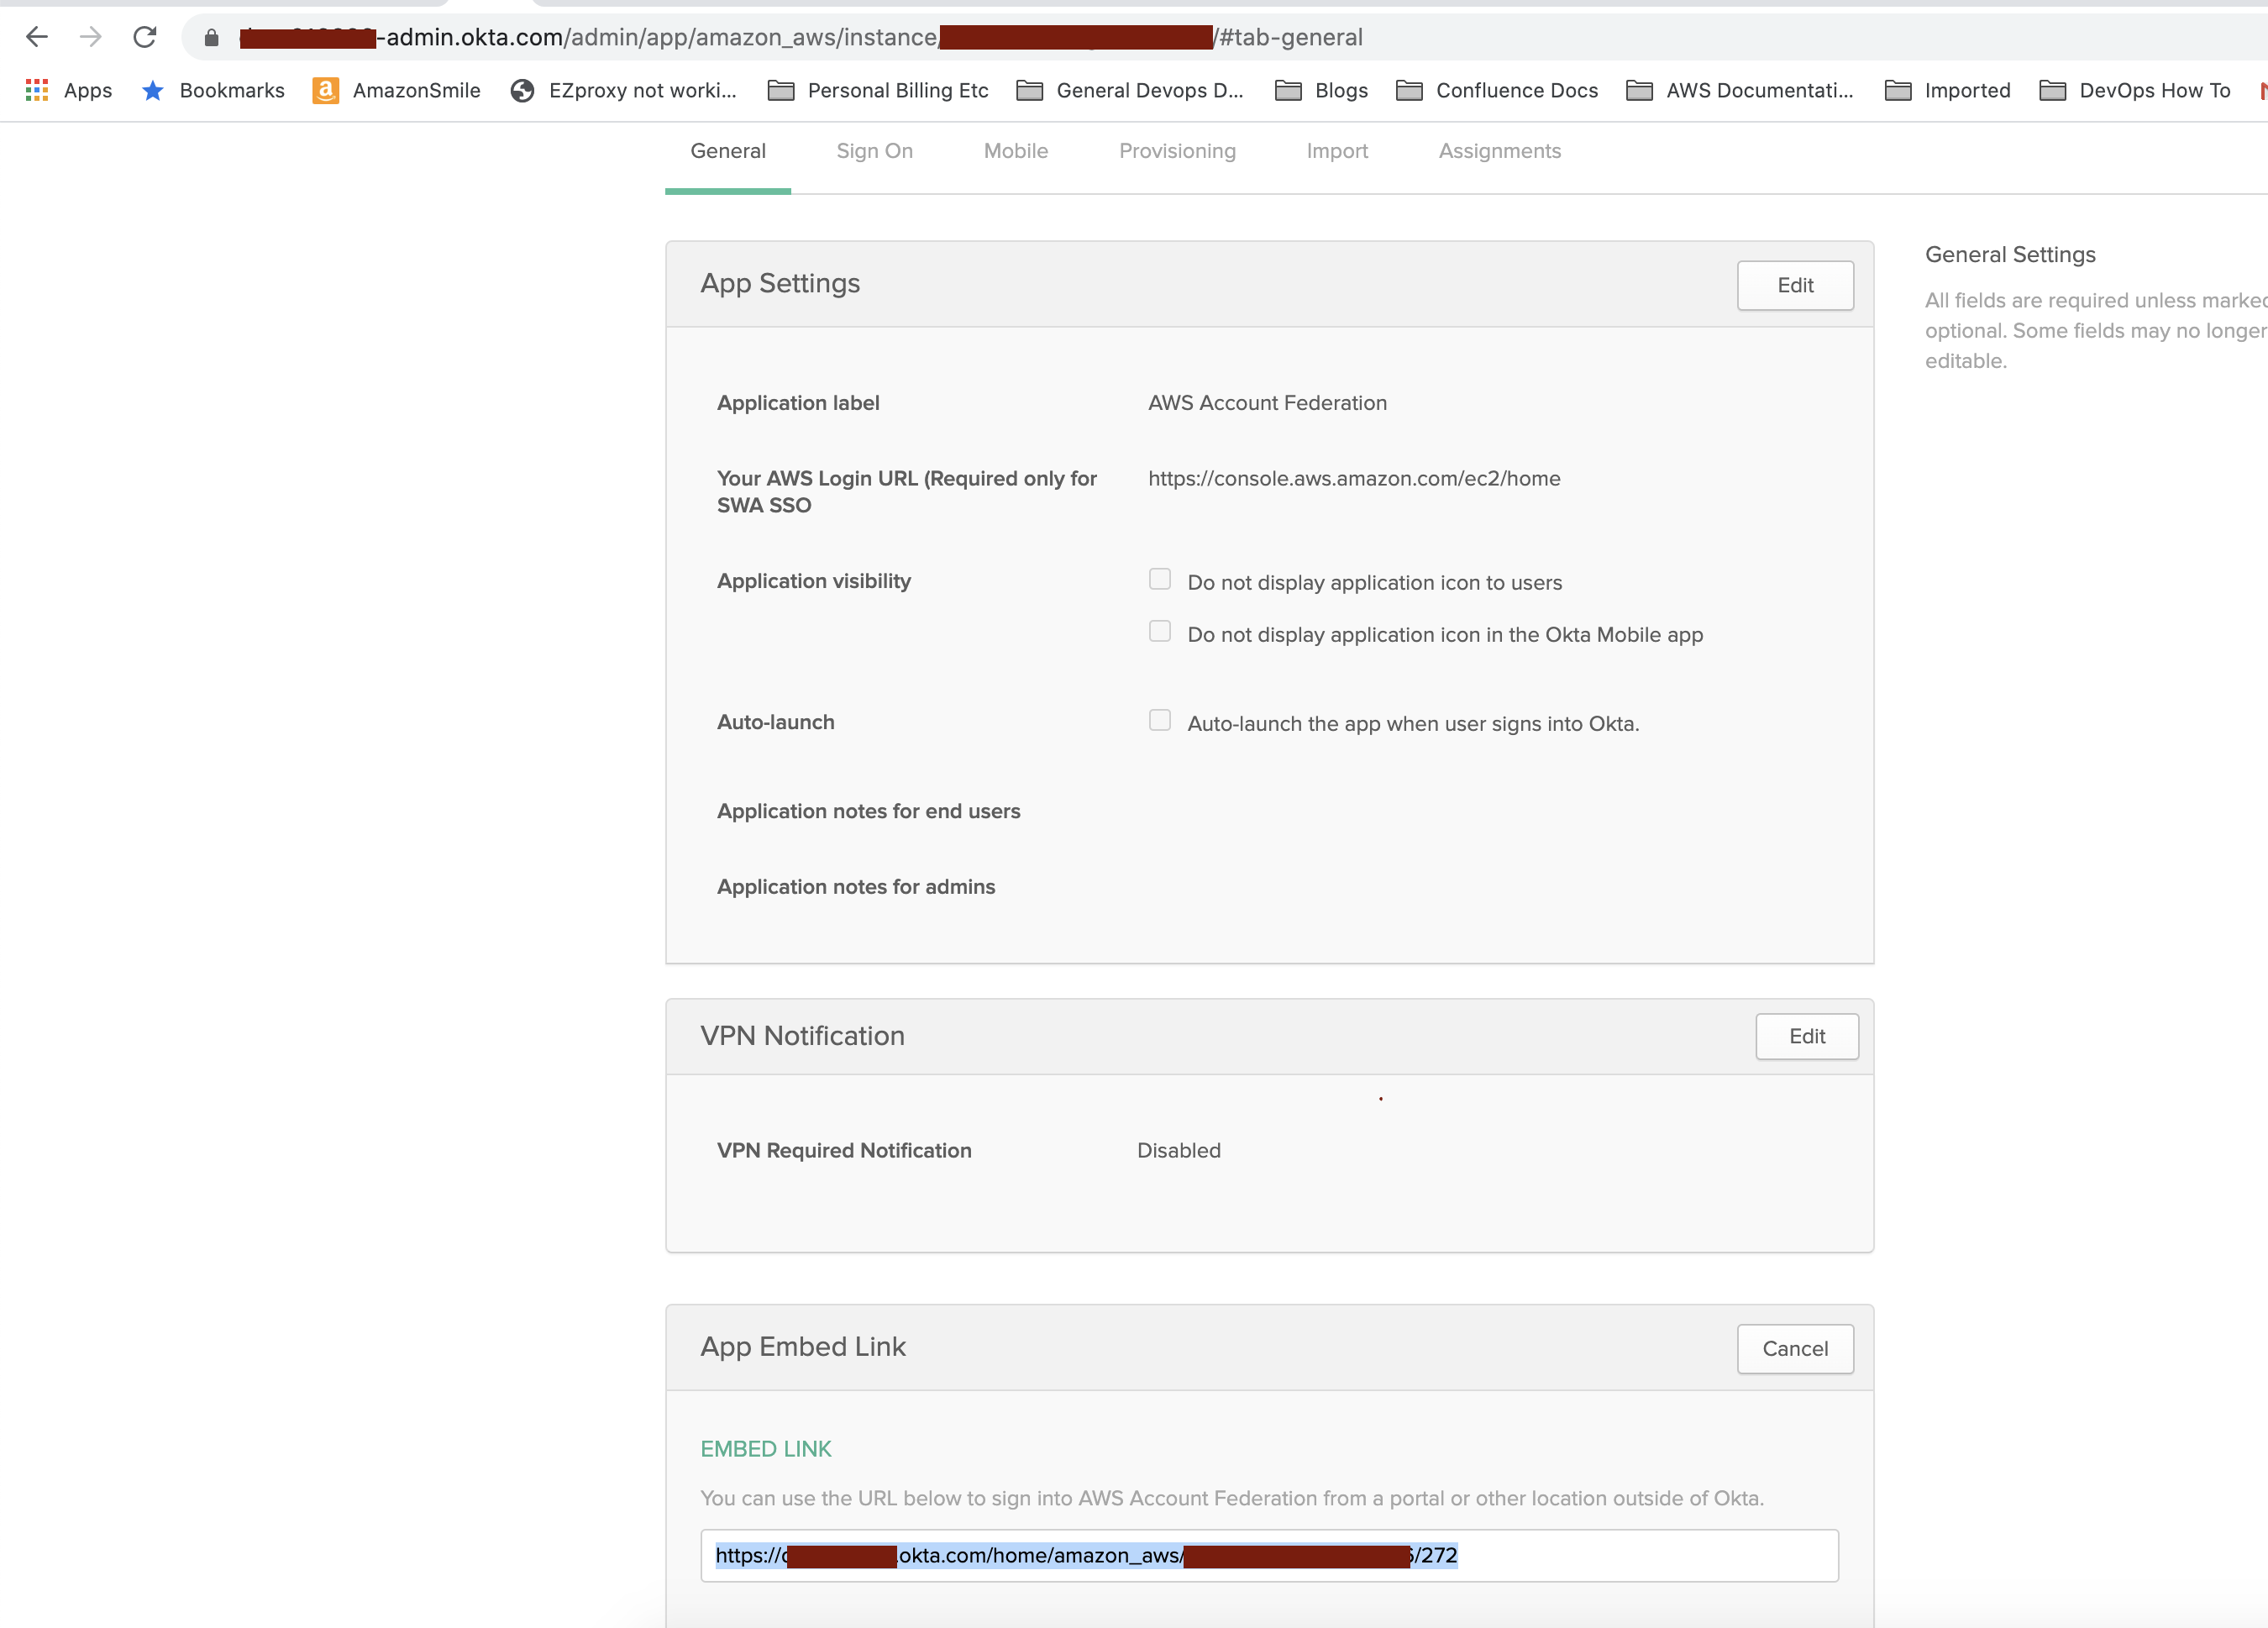The image size is (2268, 1628).
Task: Open the Bookmarks star shortcut
Action: click(213, 91)
